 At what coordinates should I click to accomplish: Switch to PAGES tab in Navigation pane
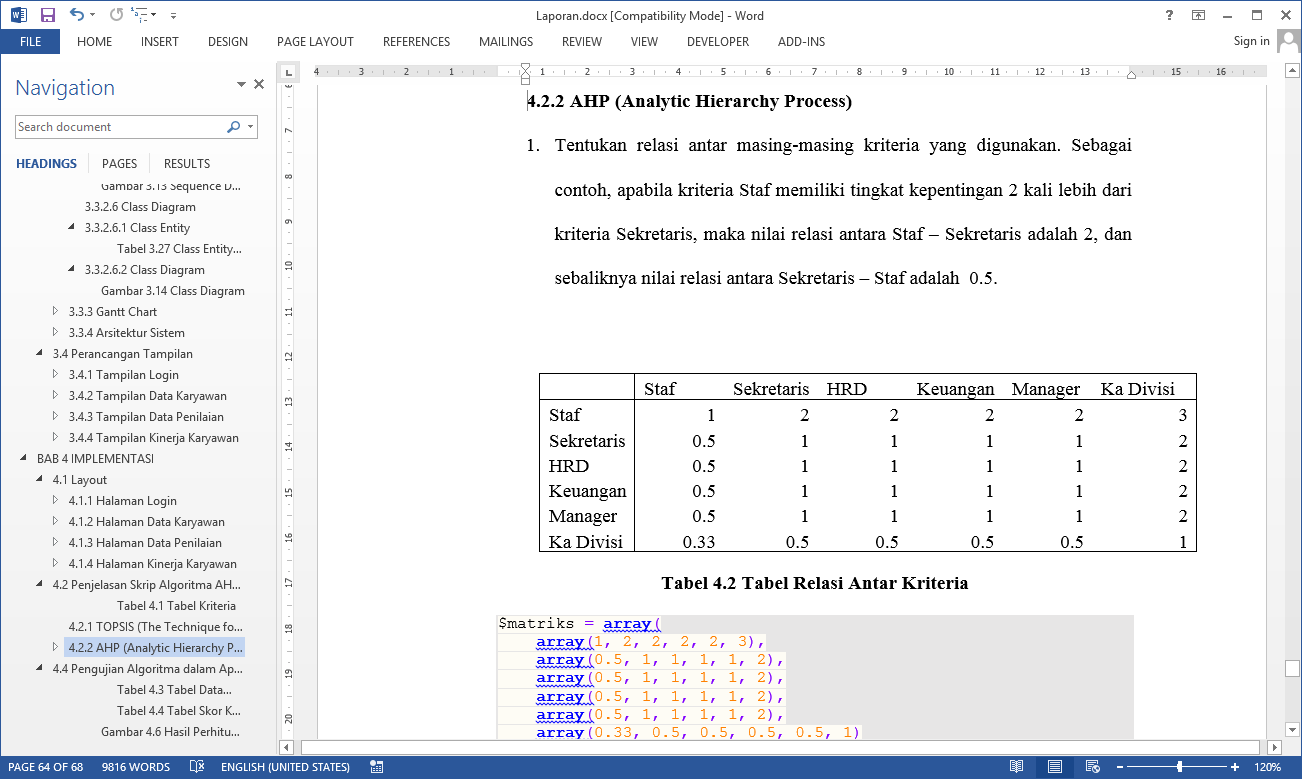119,164
